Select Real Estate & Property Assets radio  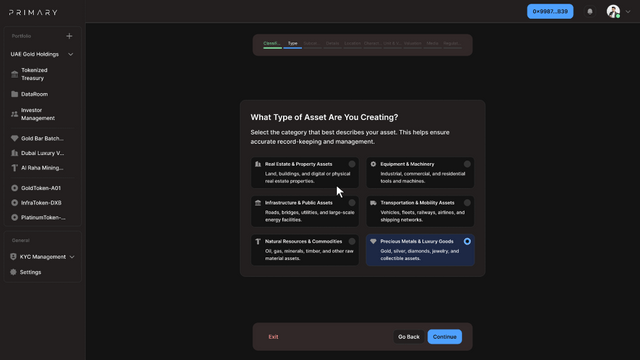[352, 164]
